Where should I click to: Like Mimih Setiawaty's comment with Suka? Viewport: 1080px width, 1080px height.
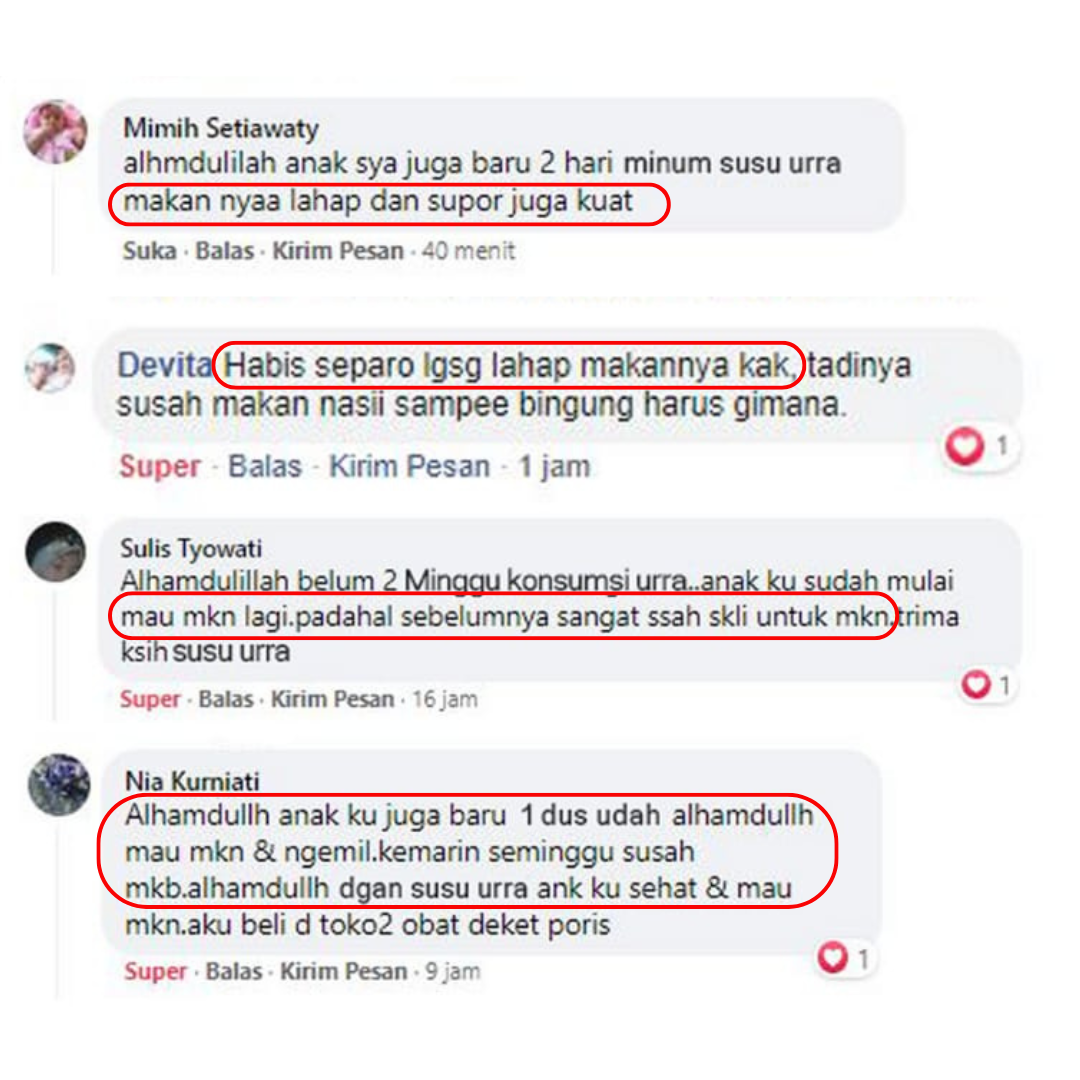click(149, 251)
